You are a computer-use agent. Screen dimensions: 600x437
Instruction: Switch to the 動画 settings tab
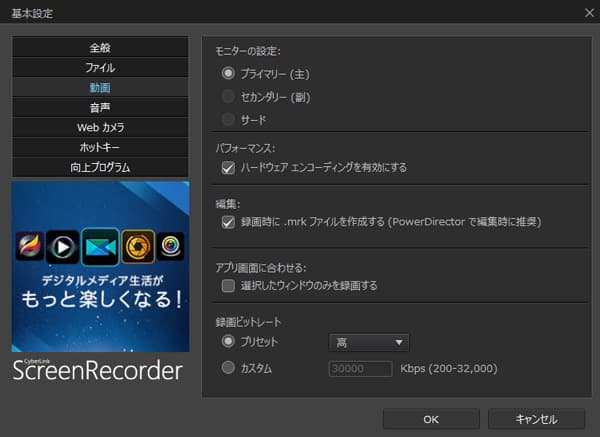(x=100, y=87)
